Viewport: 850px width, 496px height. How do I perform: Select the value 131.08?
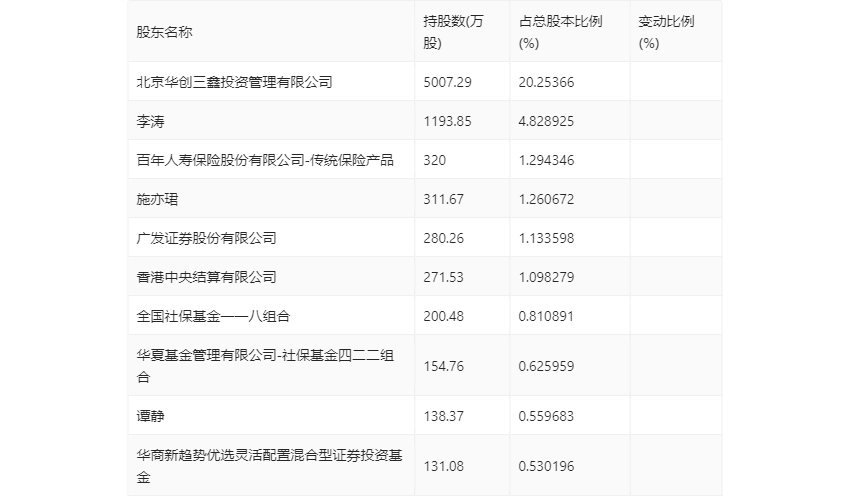443,466
